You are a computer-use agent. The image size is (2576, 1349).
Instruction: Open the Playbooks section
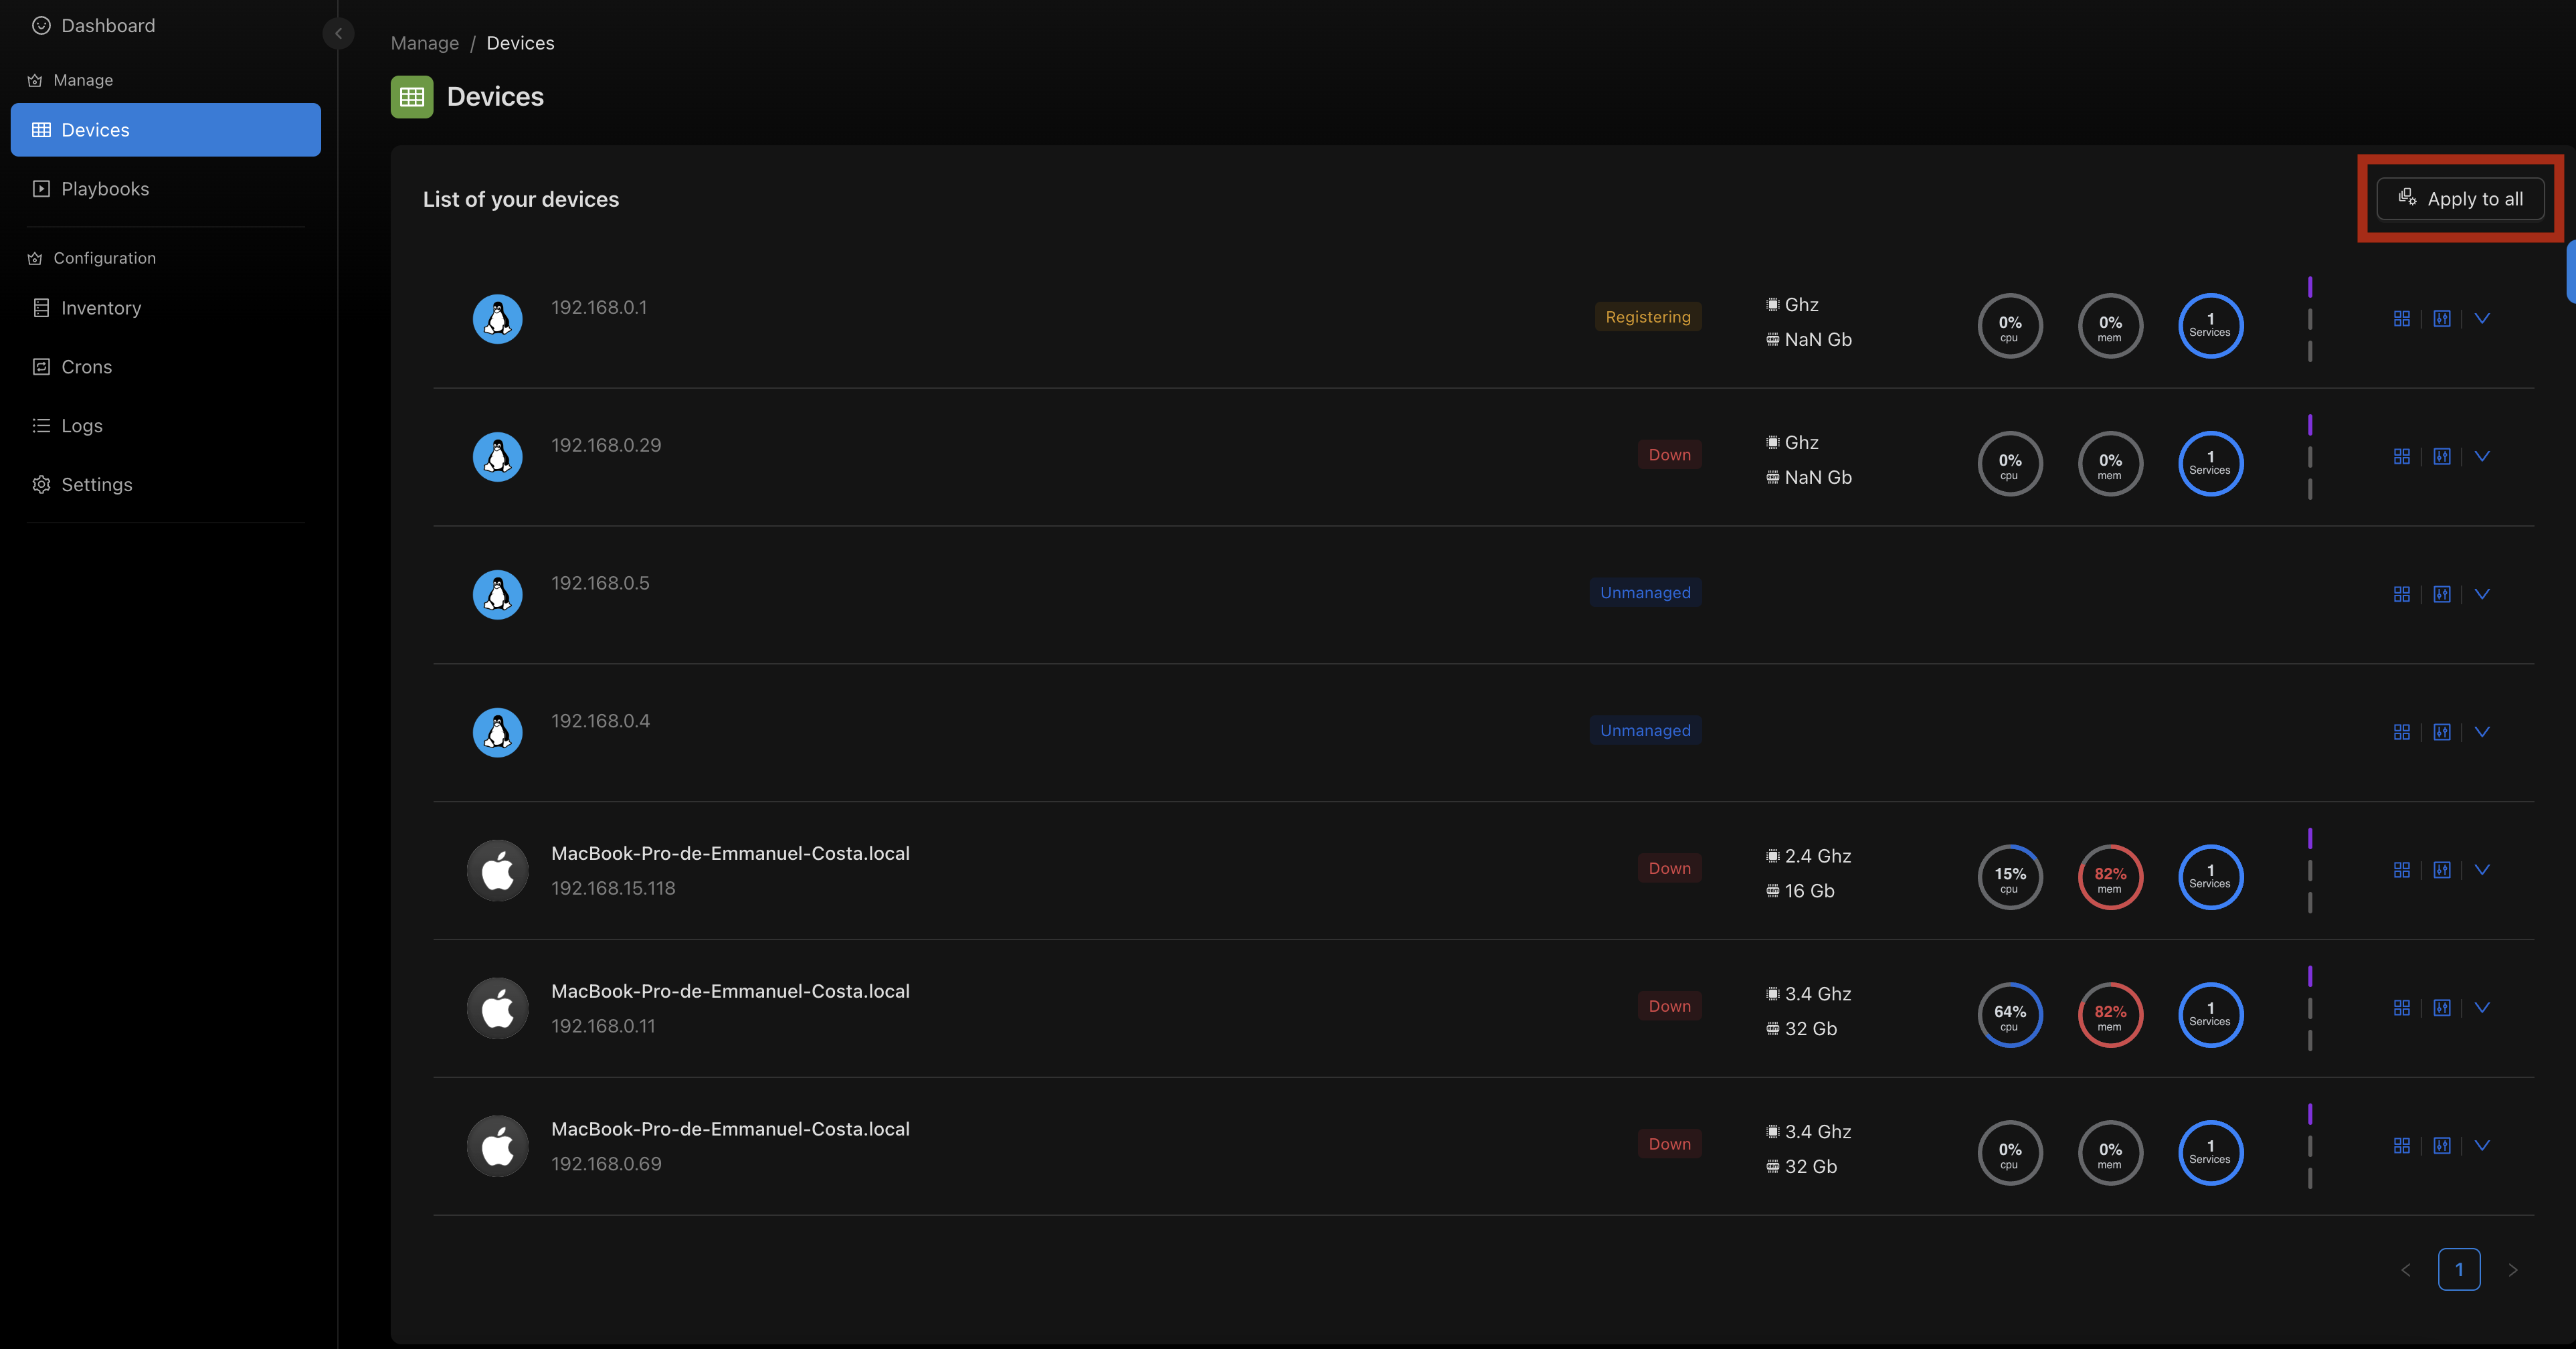[x=166, y=189]
